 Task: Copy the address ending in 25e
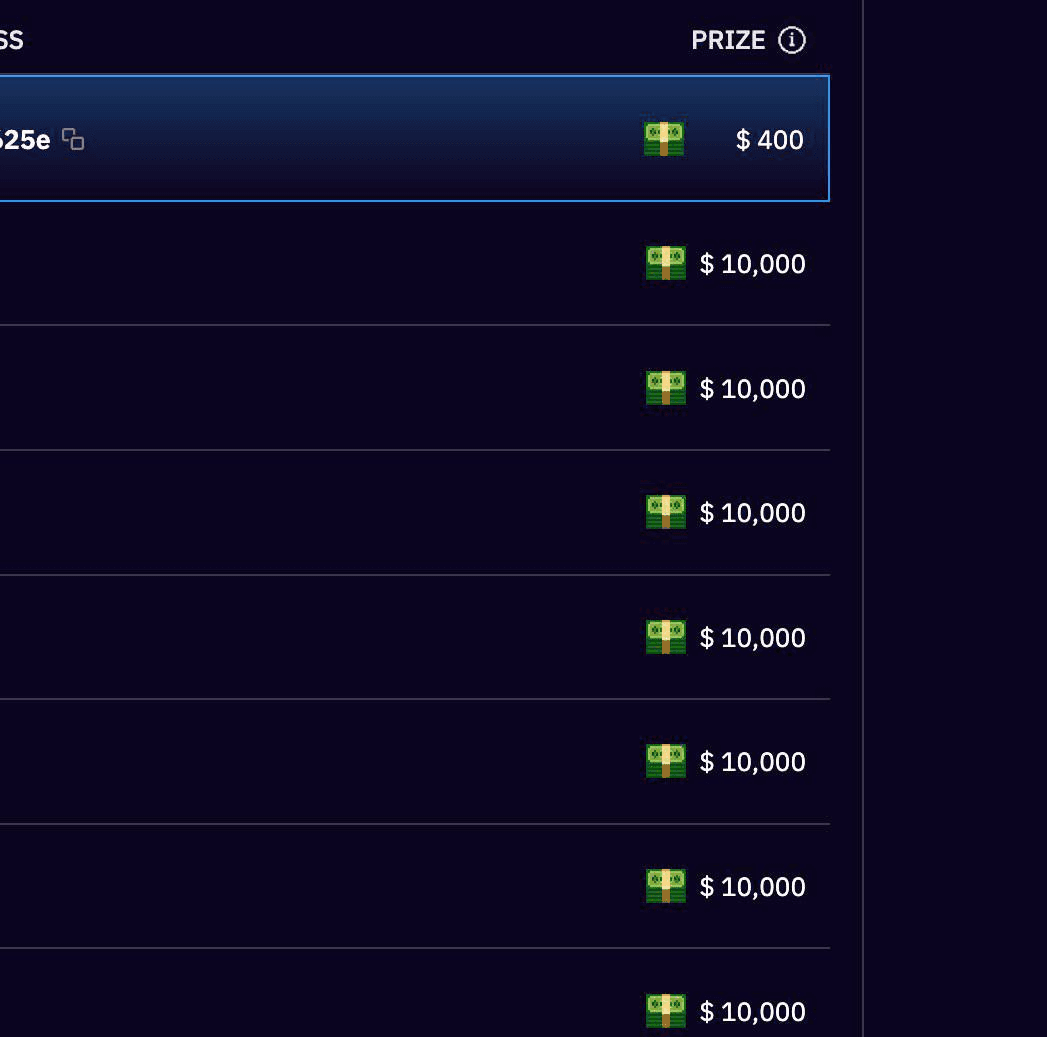(x=73, y=139)
